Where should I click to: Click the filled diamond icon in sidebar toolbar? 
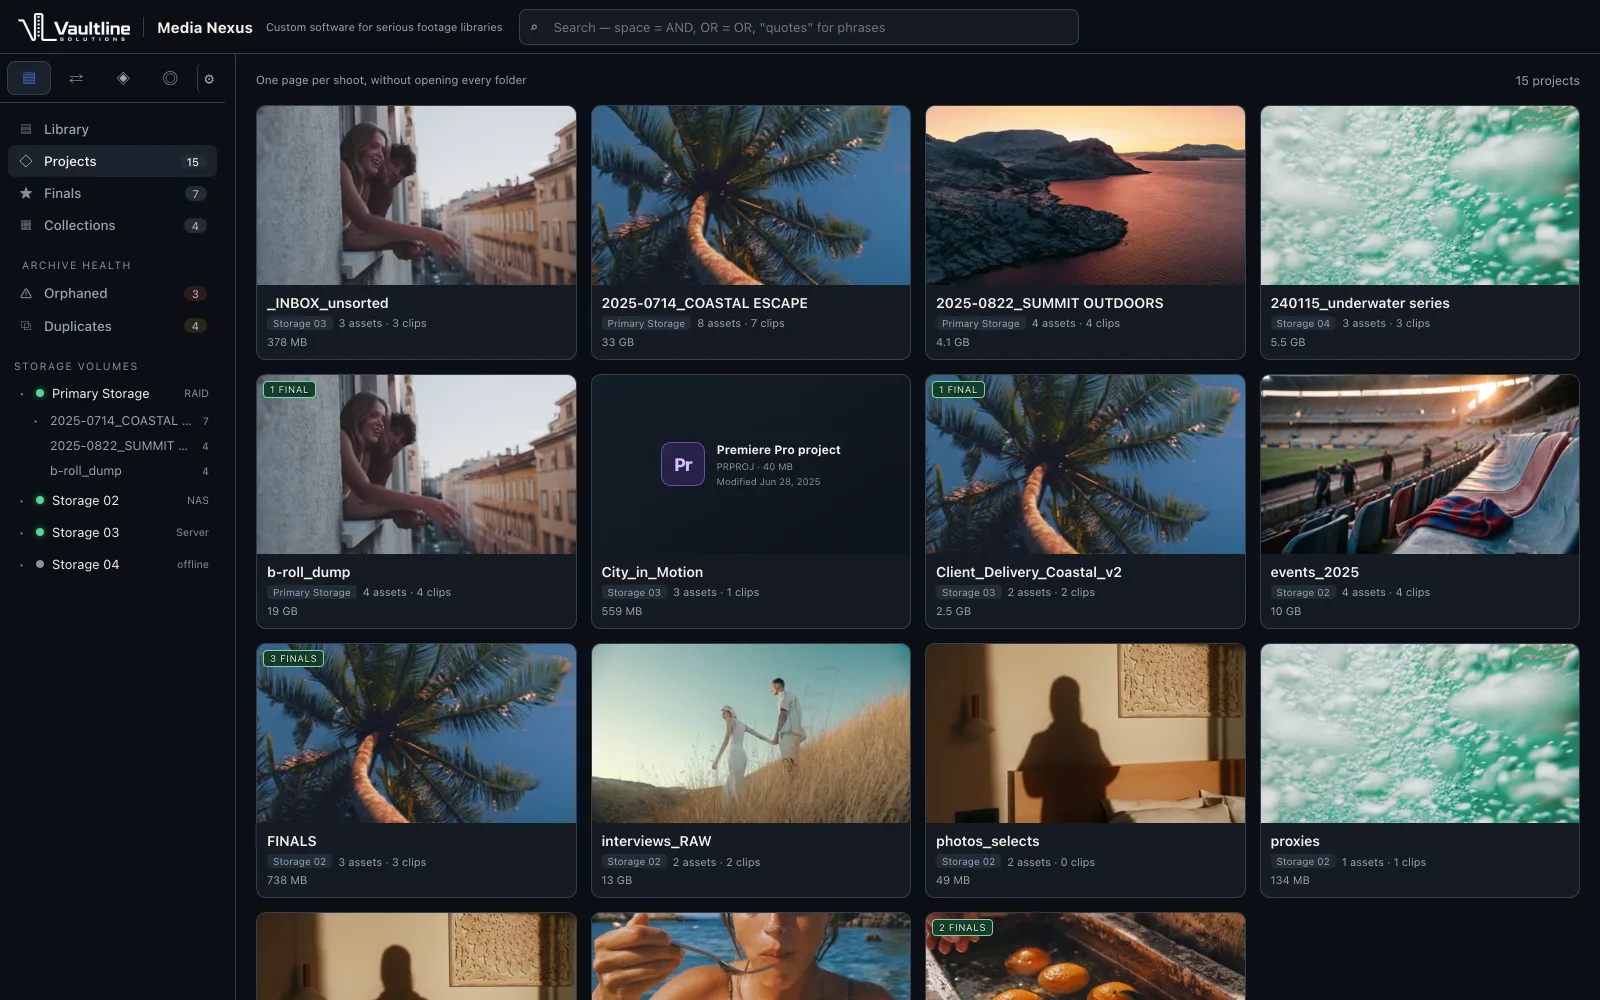tap(123, 78)
